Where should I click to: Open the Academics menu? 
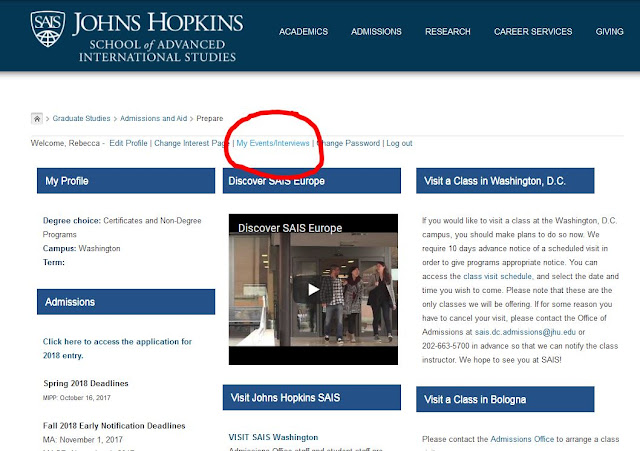pyautogui.click(x=303, y=32)
